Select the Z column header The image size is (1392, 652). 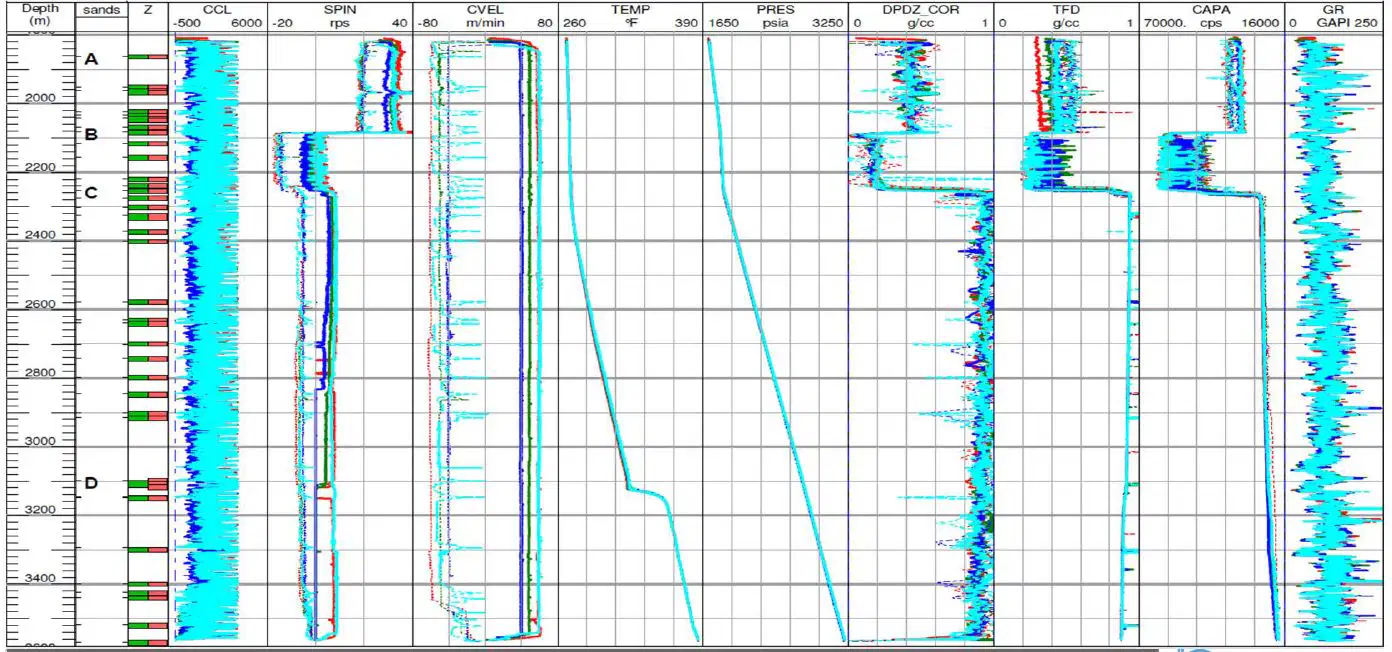148,10
